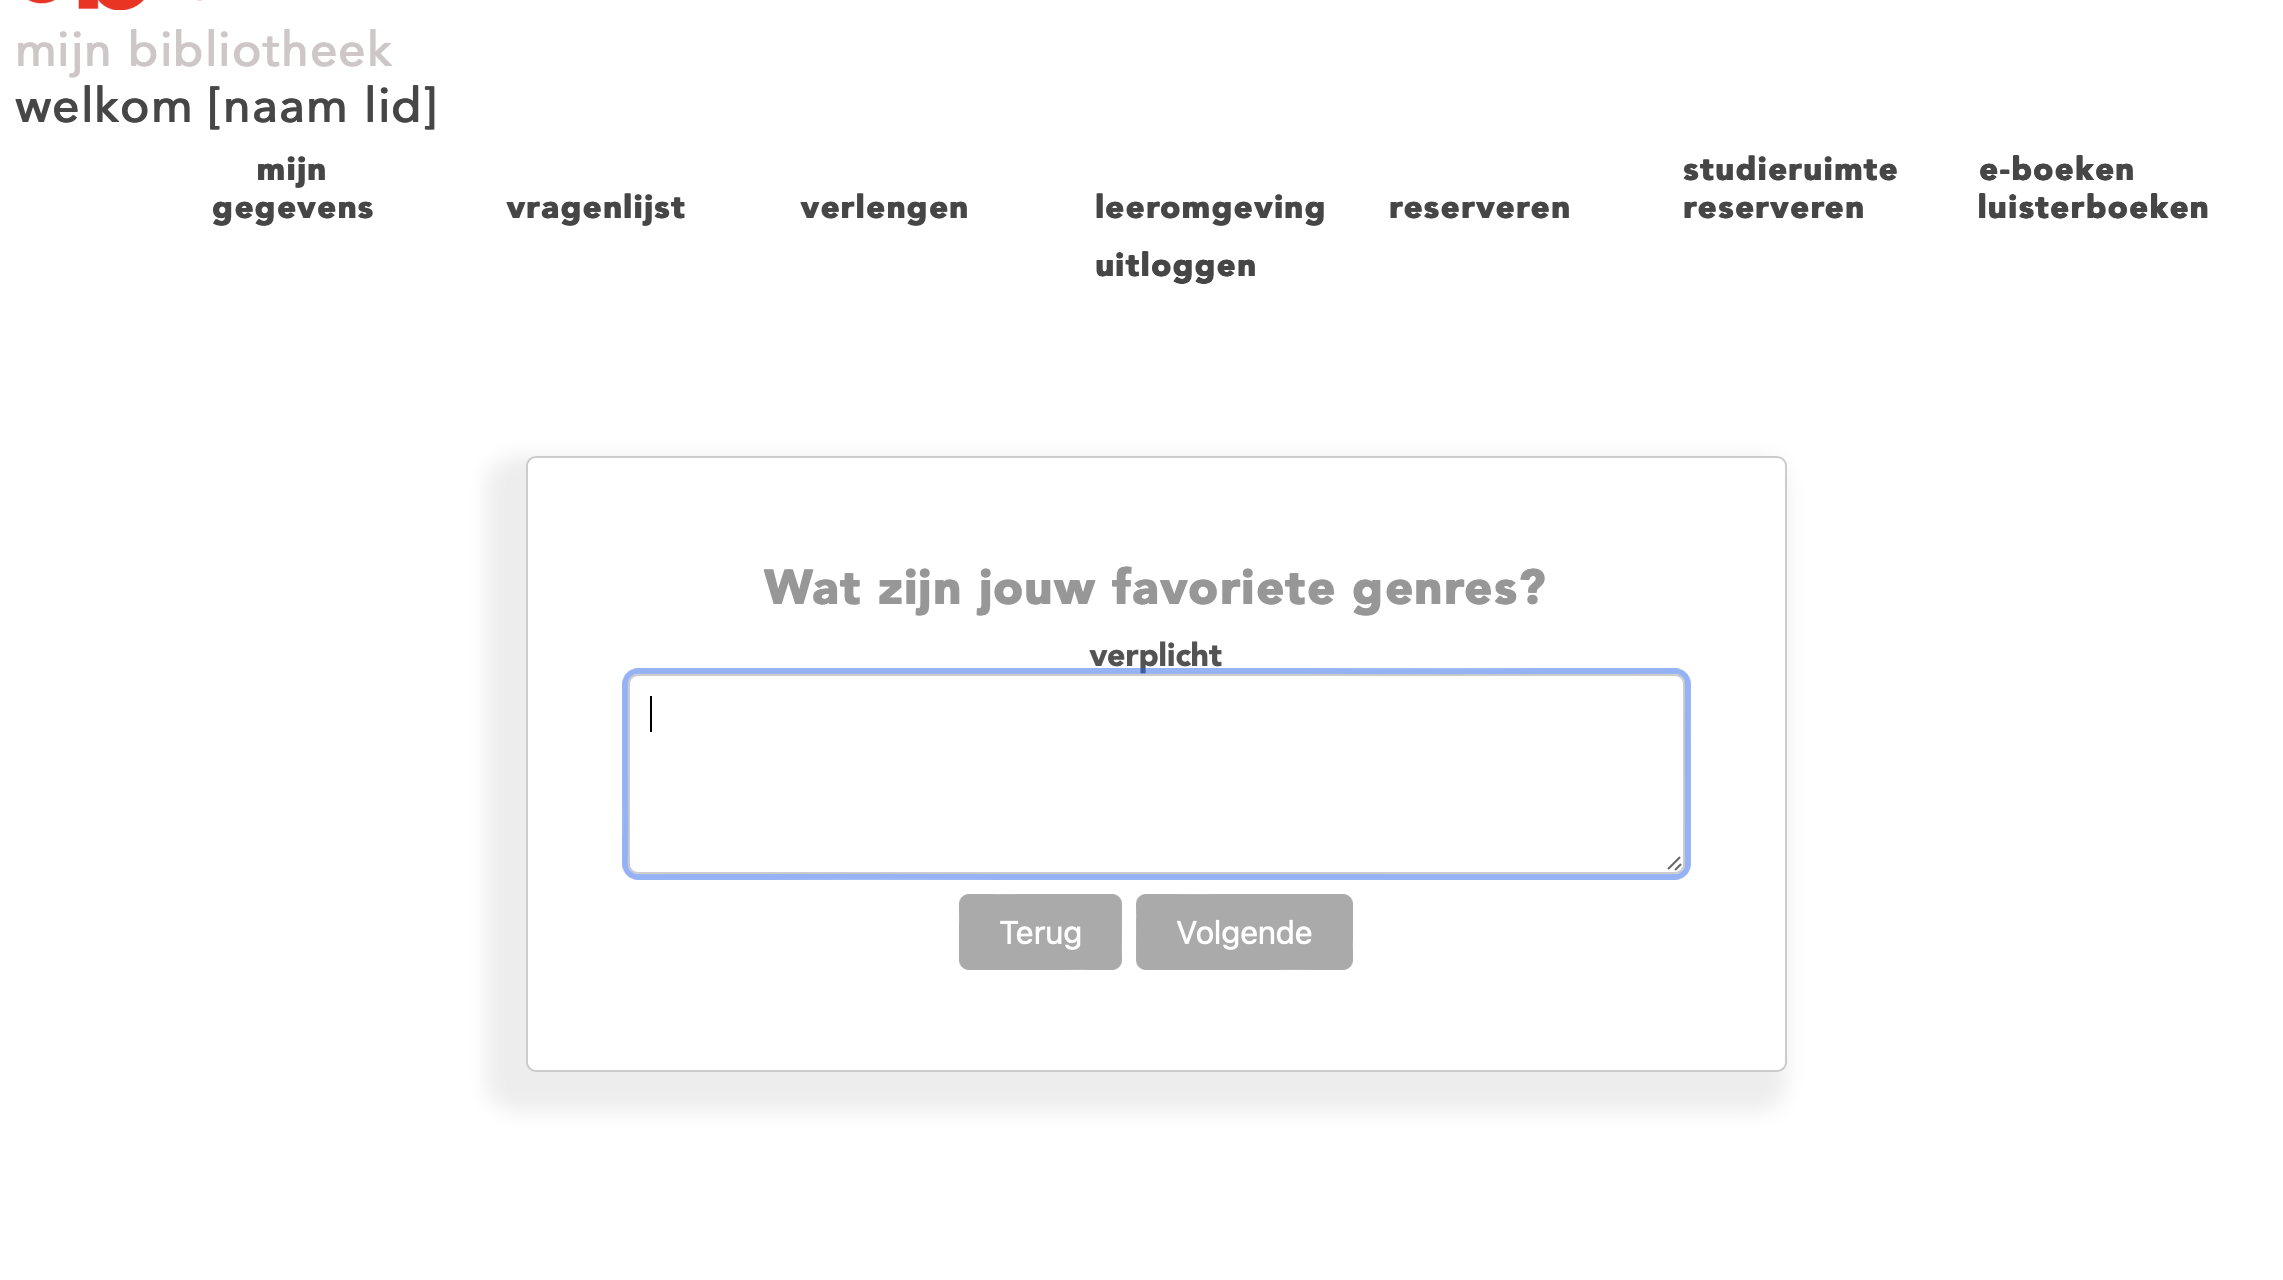This screenshot has height=1280, width=2283.
Task: Click the verplicht label
Action: tap(1156, 654)
